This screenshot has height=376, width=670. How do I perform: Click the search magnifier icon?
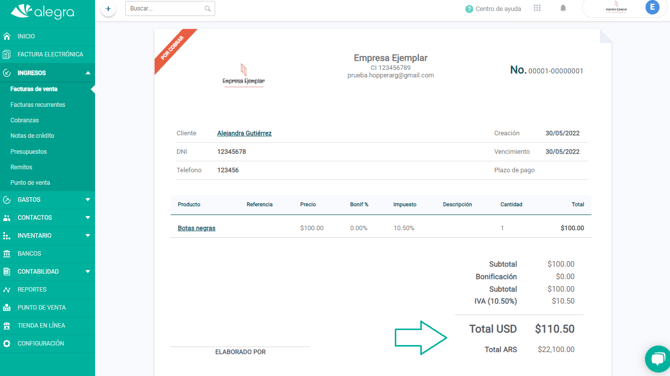click(207, 9)
